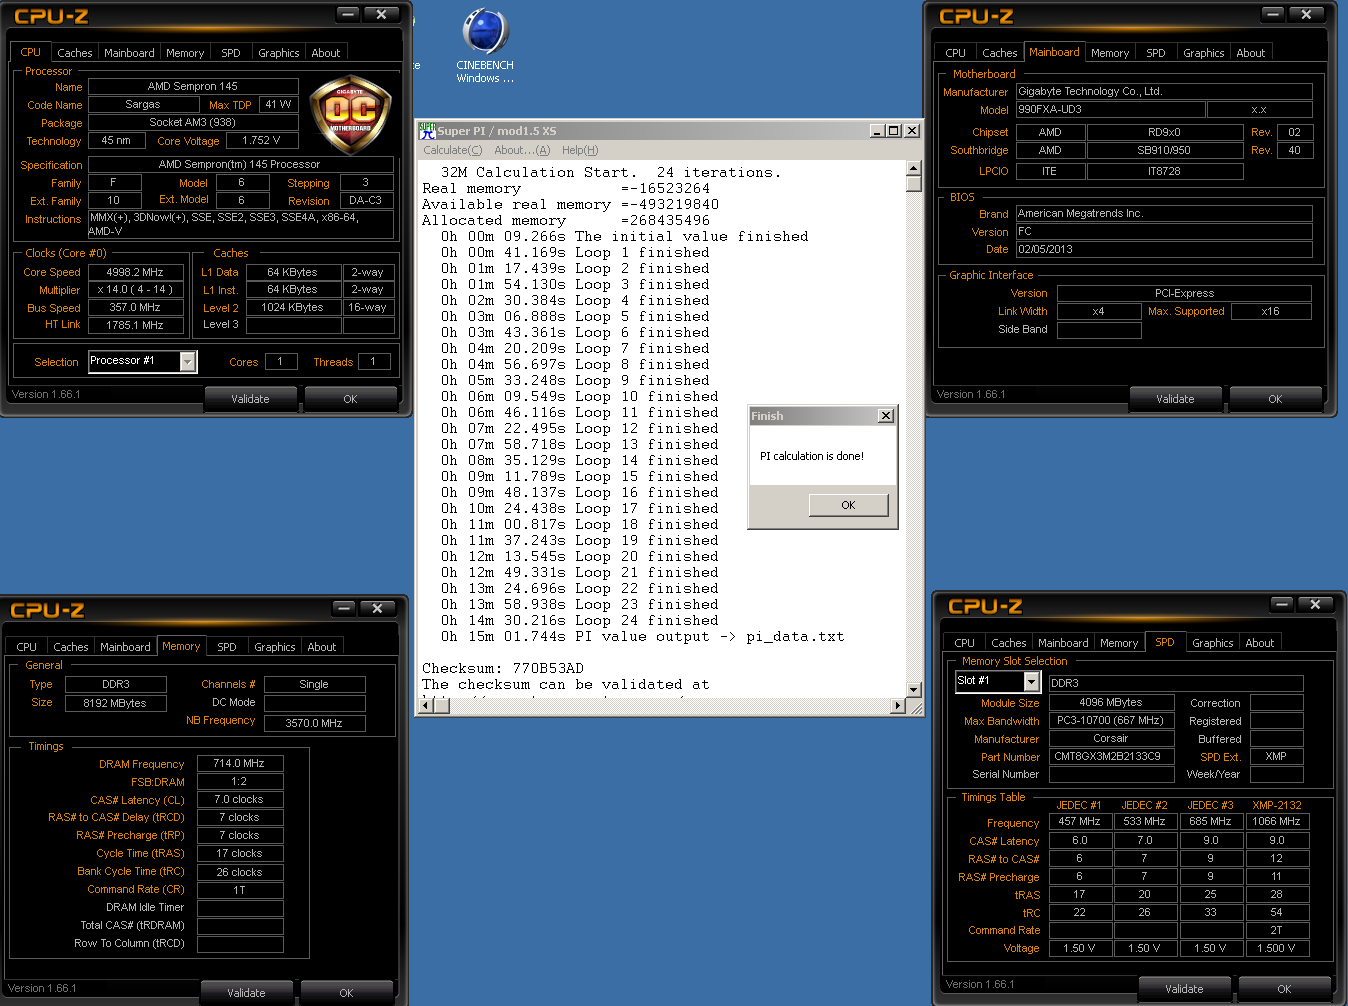This screenshot has height=1006, width=1348.
Task: Click the XMP-2132 column header in Timings Table
Action: click(x=1277, y=805)
